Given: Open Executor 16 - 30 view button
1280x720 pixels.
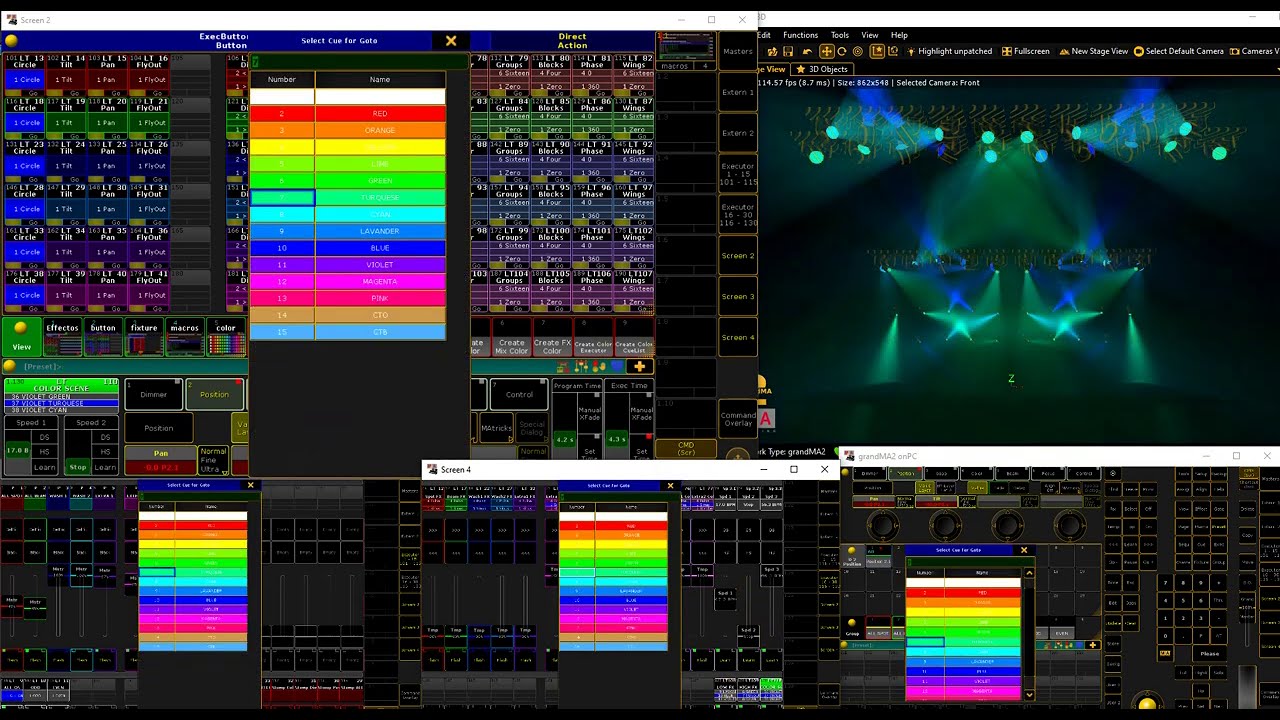Looking at the screenshot, I should 738,214.
